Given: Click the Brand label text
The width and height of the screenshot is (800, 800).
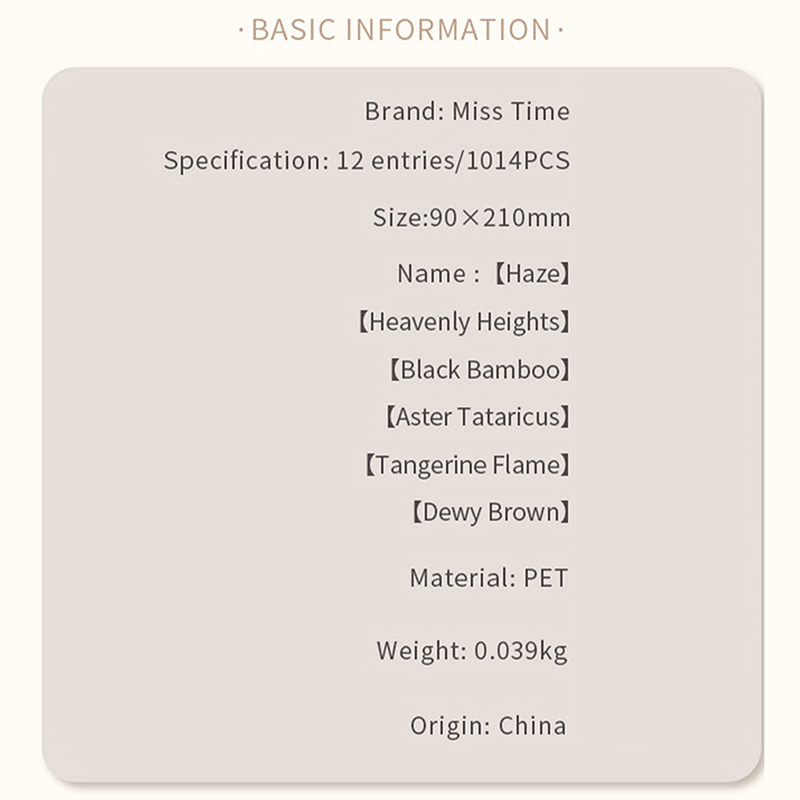Looking at the screenshot, I should coord(402,112).
